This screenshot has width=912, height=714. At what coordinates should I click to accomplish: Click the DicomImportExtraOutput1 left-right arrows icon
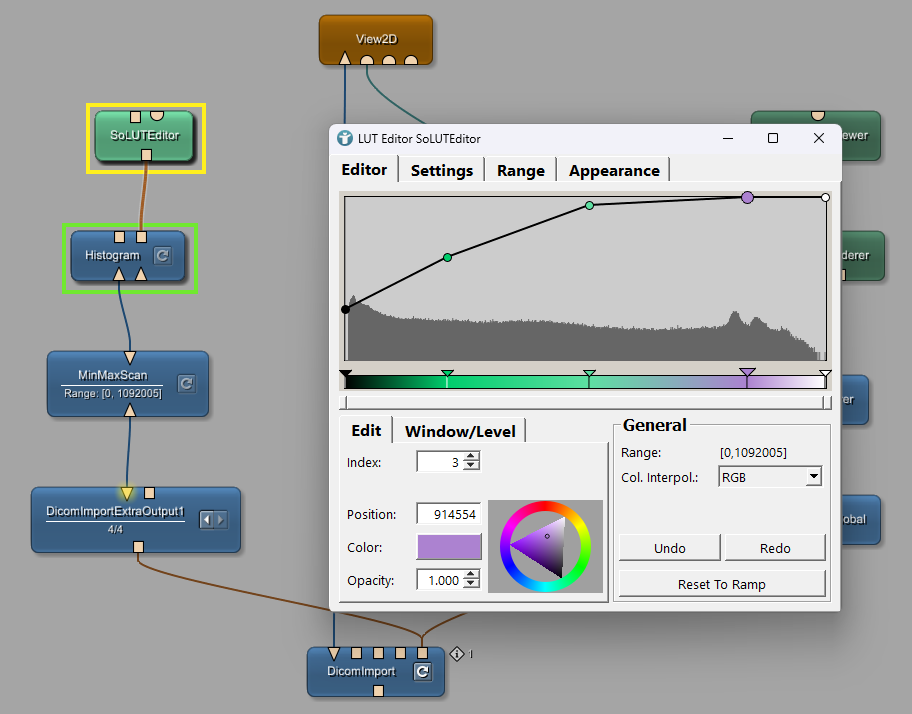(214, 519)
